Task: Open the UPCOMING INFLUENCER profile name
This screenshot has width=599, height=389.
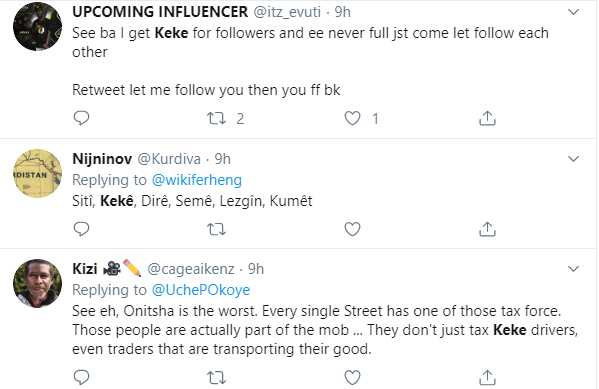Action: [x=160, y=12]
